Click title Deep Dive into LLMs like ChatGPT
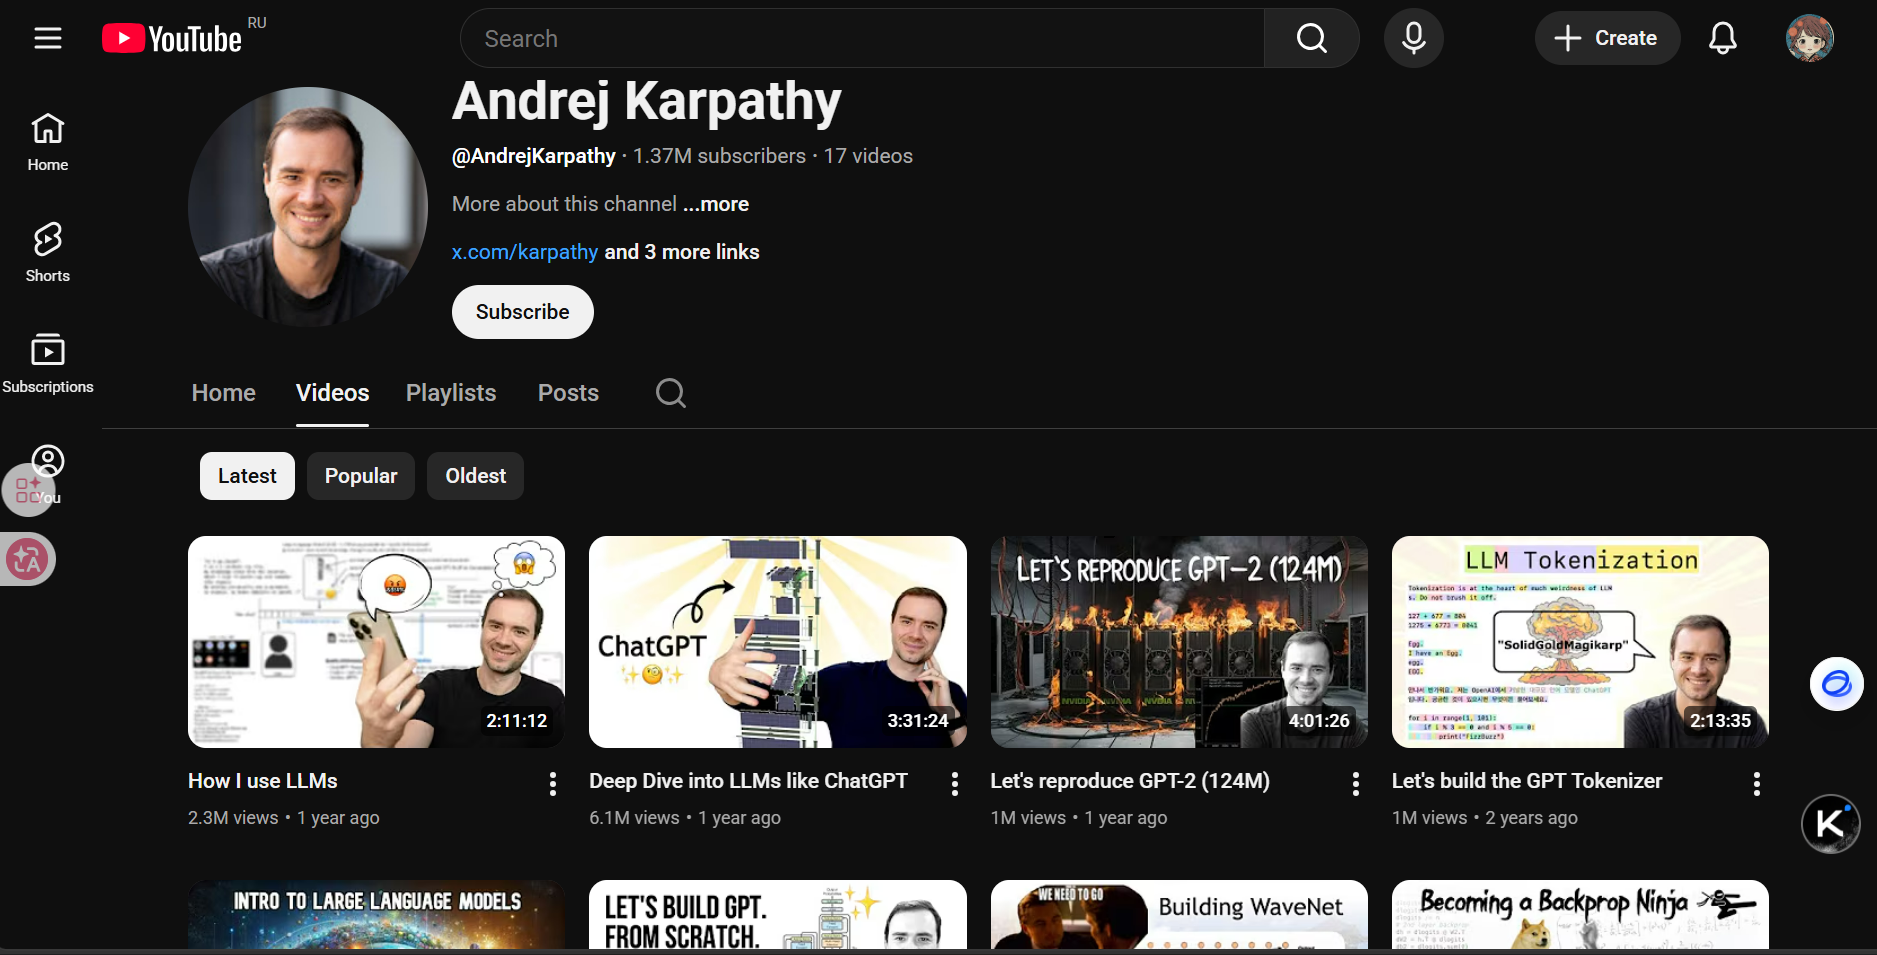This screenshot has height=955, width=1877. pyautogui.click(x=748, y=781)
